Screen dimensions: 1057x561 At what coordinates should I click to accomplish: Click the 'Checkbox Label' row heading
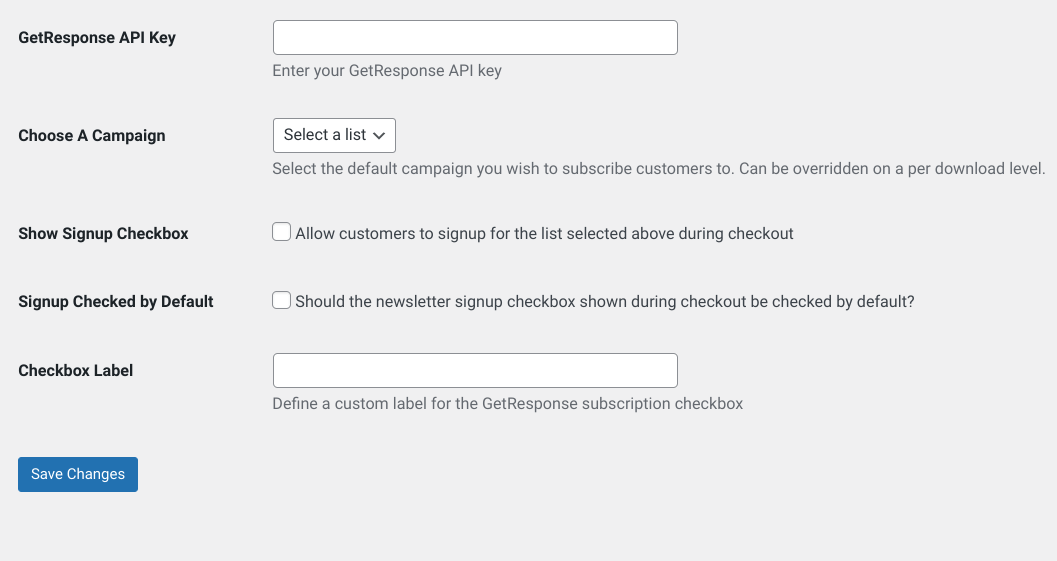coord(76,370)
